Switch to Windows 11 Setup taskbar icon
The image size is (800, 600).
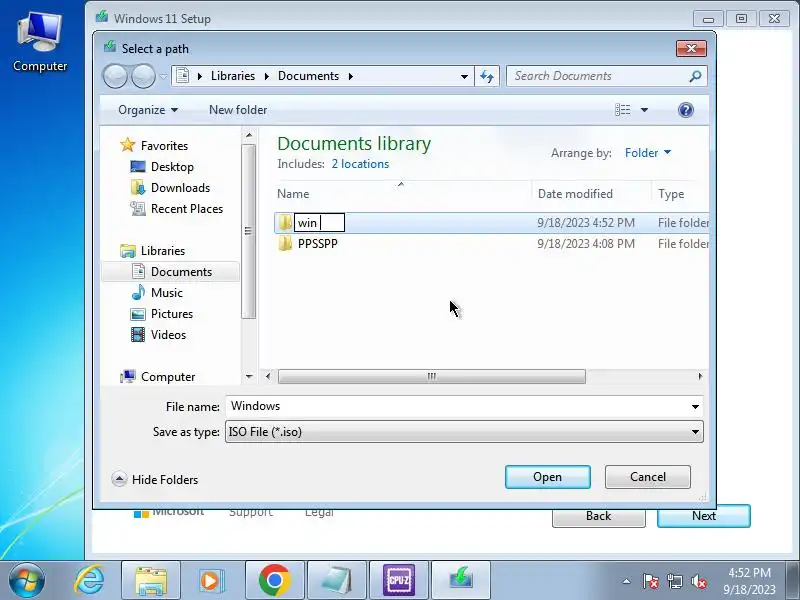coord(461,580)
